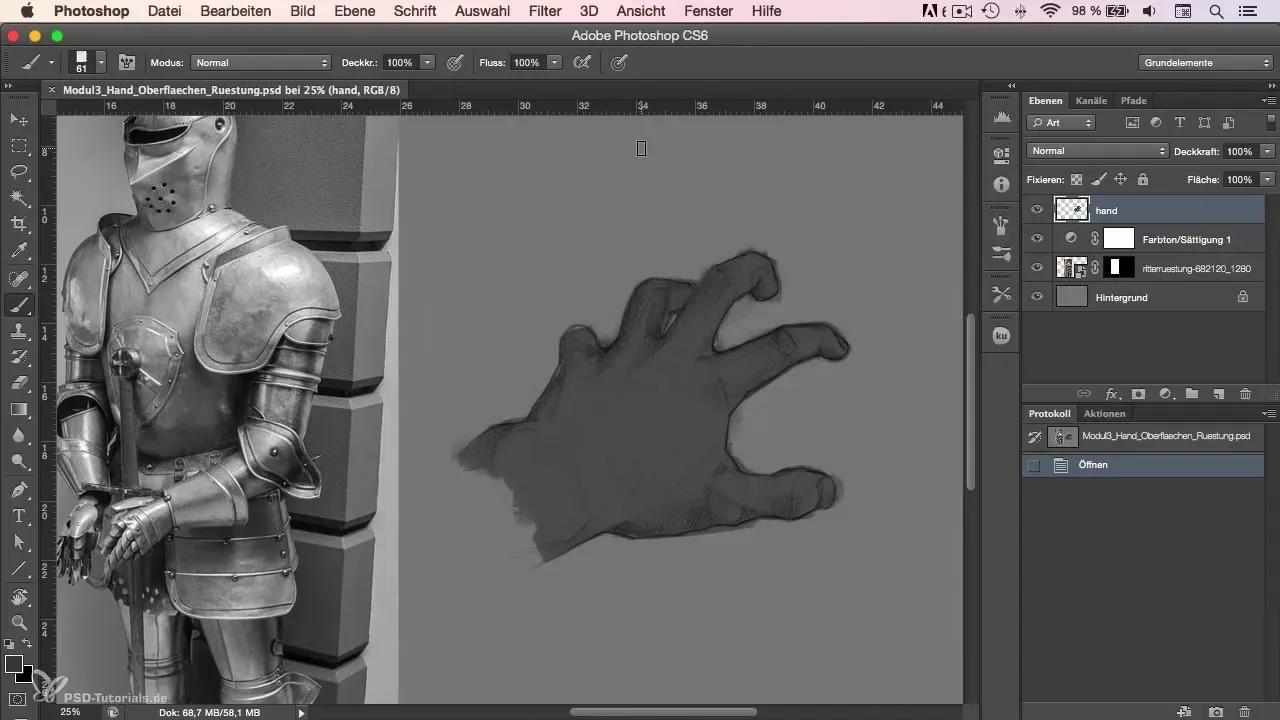Image resolution: width=1280 pixels, height=720 pixels.
Task: Select the Pen tool
Action: [x=18, y=490]
